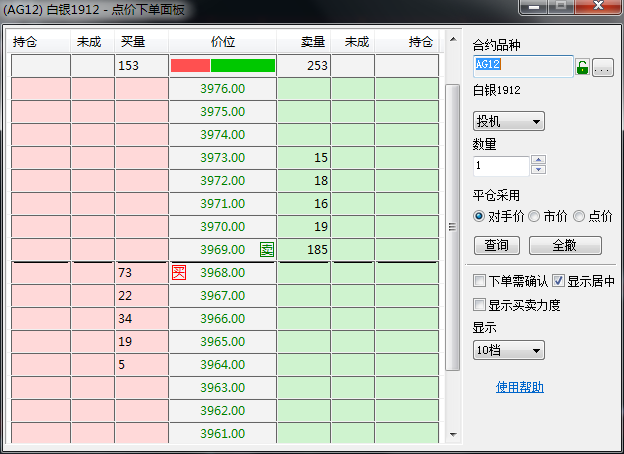Click price 3964.00 in the ladder
This screenshot has width=624, height=454.
pos(222,364)
